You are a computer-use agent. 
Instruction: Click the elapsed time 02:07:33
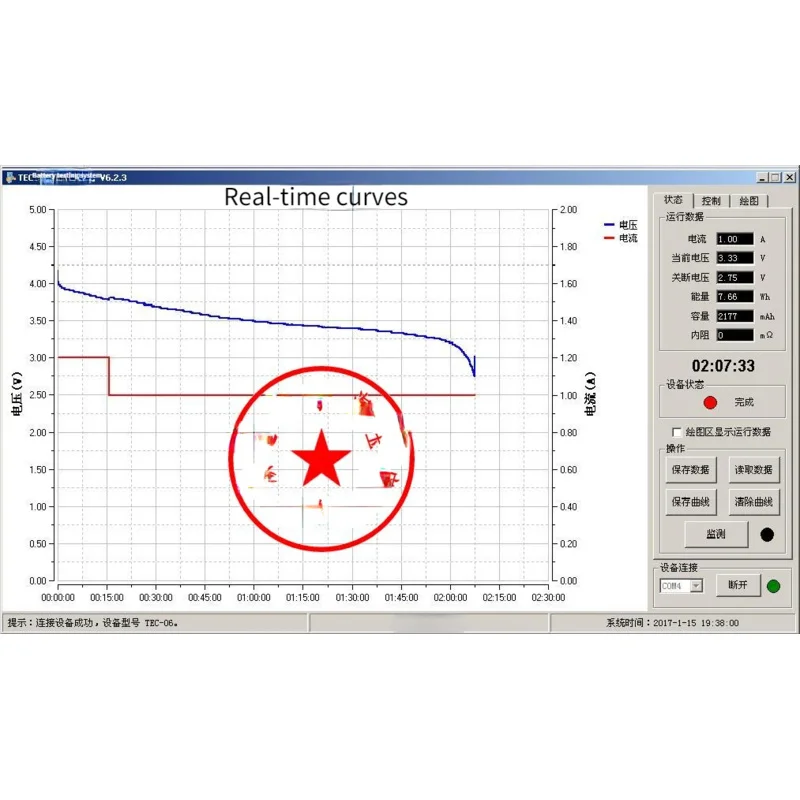(723, 365)
